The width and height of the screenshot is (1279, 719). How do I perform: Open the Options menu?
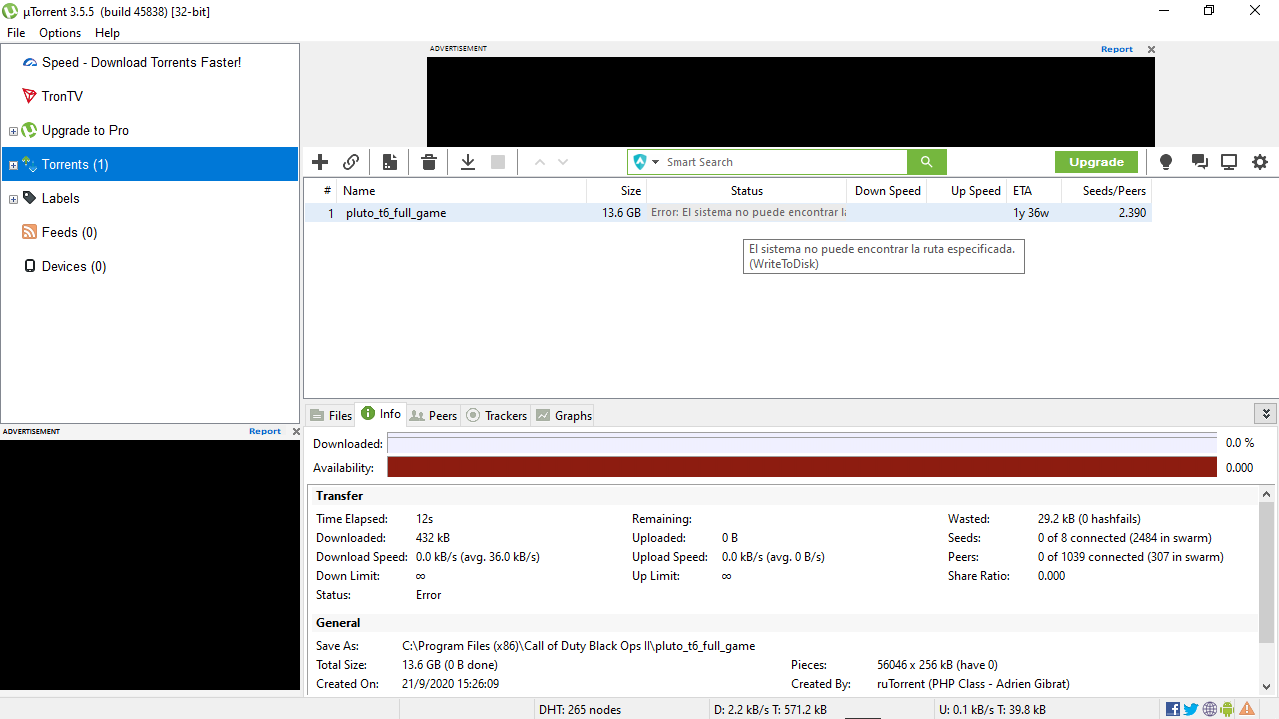(60, 33)
